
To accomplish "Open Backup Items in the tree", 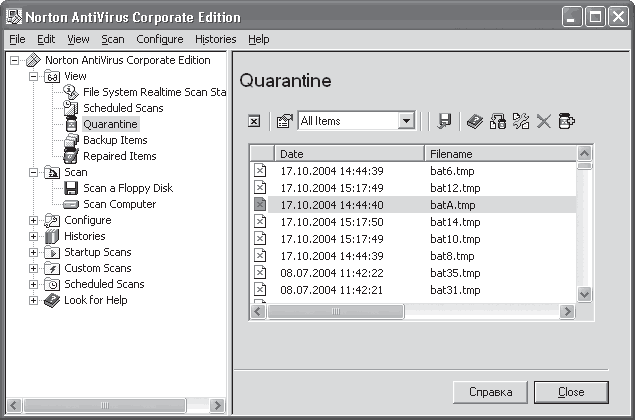I will 115,140.
